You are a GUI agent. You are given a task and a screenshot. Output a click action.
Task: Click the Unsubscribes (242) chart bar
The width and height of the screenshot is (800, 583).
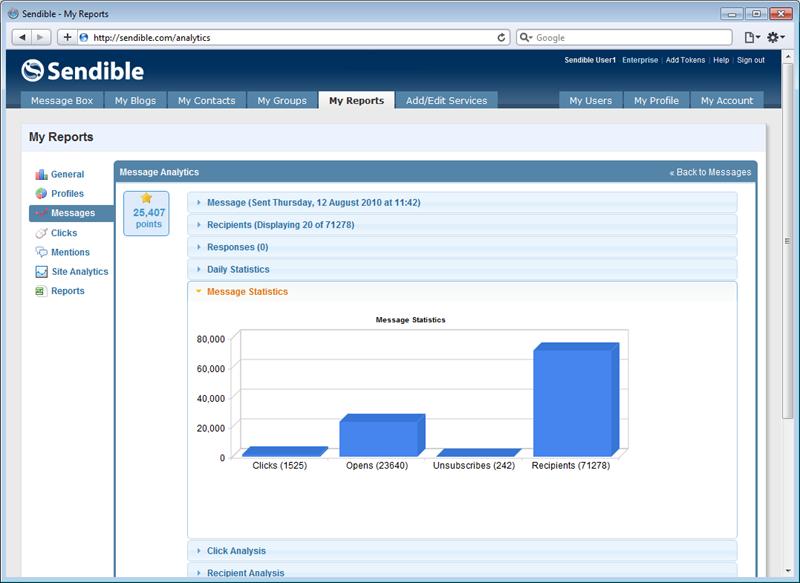click(x=479, y=453)
